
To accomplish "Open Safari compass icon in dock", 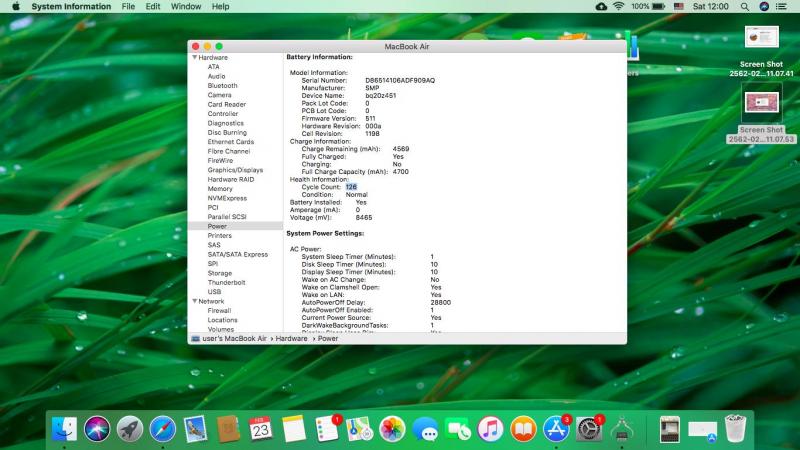I will pyautogui.click(x=163, y=429).
